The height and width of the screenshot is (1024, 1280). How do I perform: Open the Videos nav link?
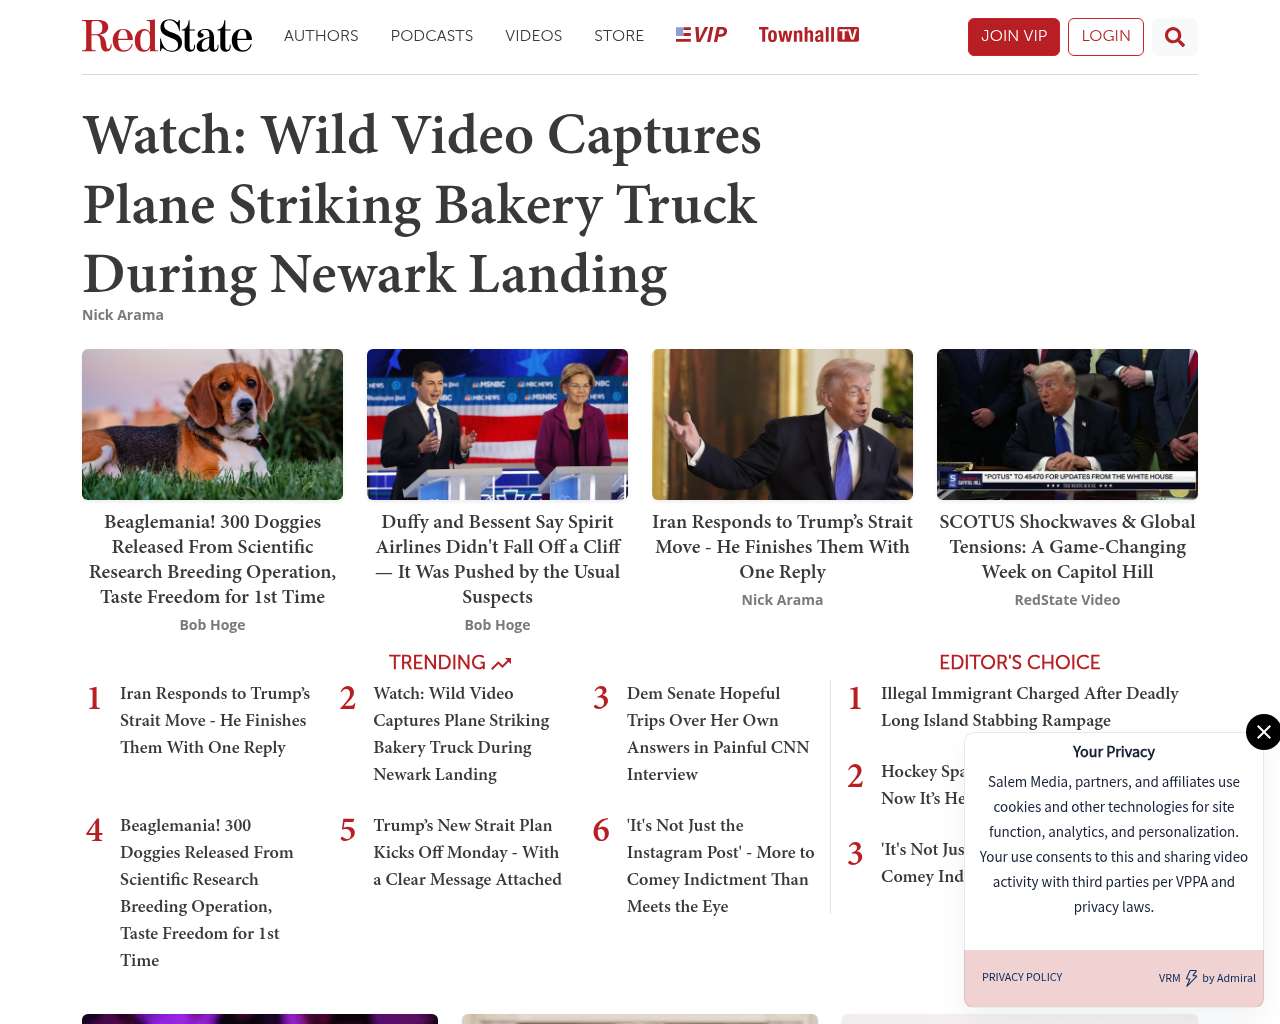click(533, 36)
